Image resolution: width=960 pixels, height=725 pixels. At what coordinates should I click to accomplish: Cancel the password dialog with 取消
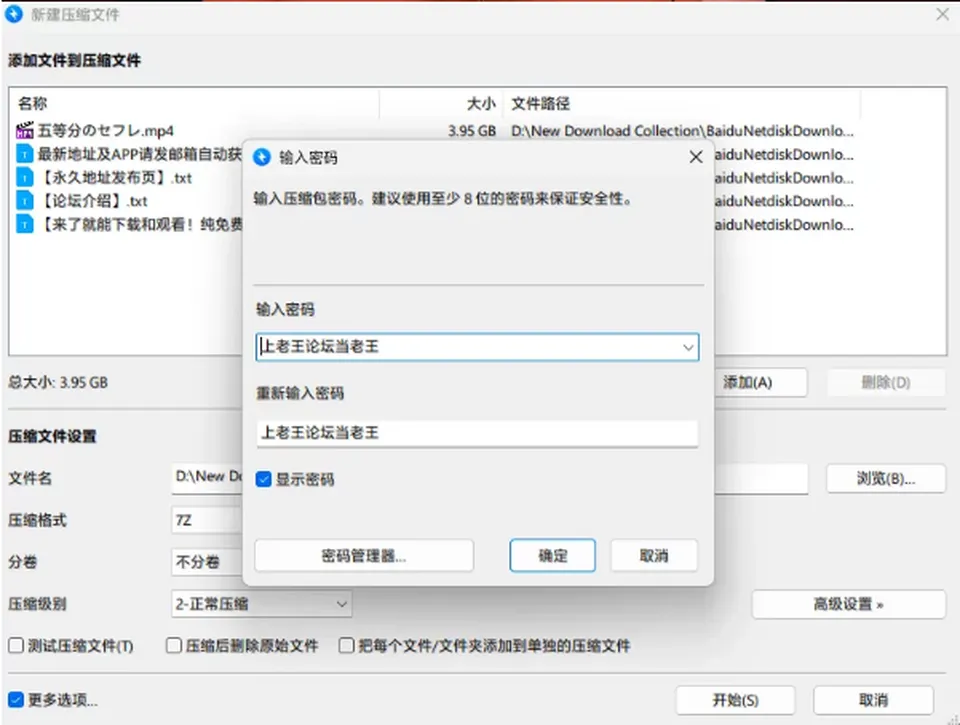pos(654,555)
